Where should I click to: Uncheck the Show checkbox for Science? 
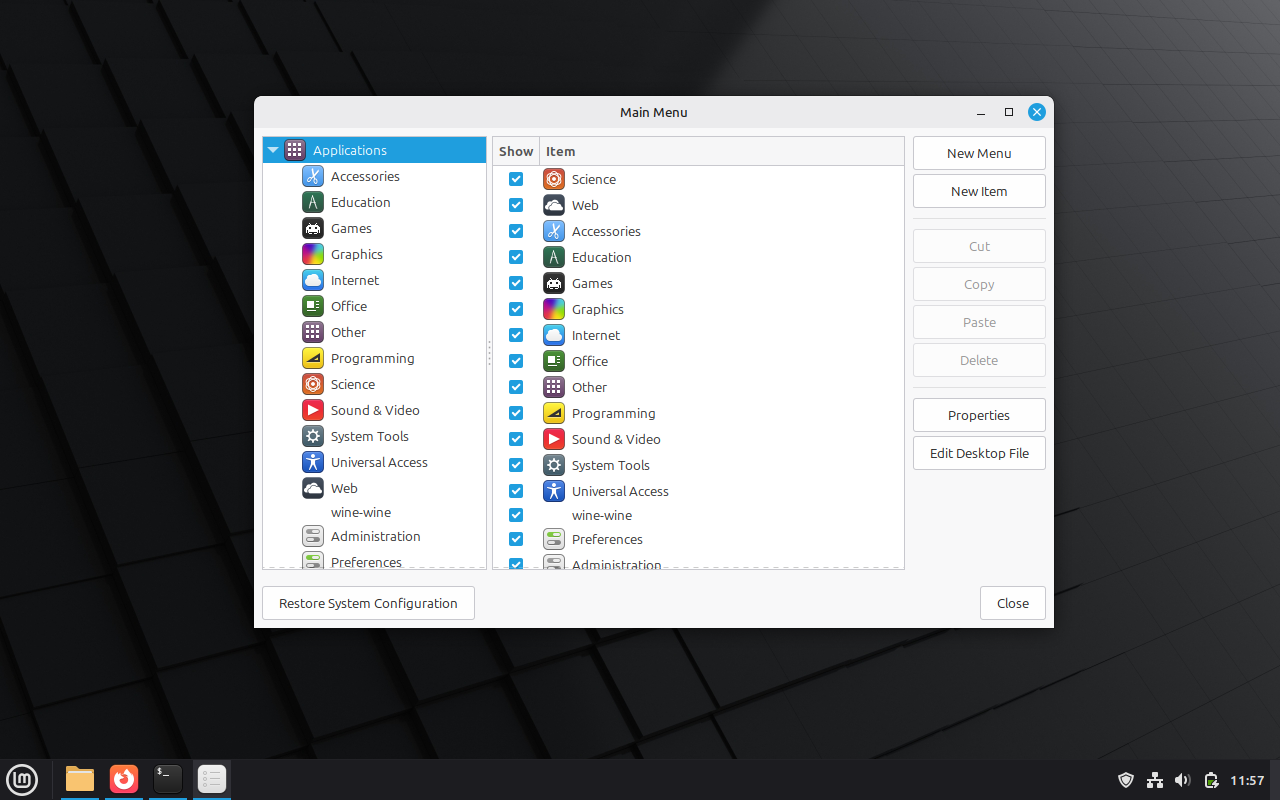tap(516, 179)
